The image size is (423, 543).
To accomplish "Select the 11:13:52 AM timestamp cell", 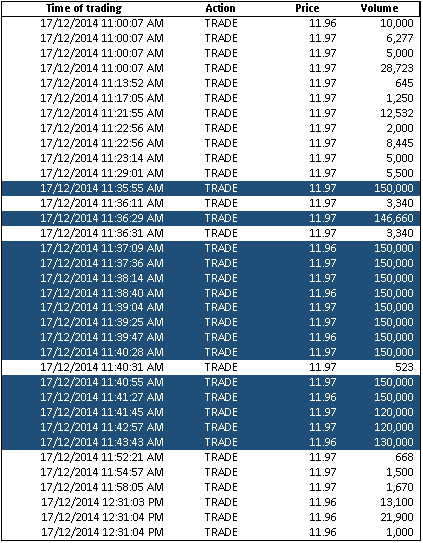I will [x=102, y=83].
